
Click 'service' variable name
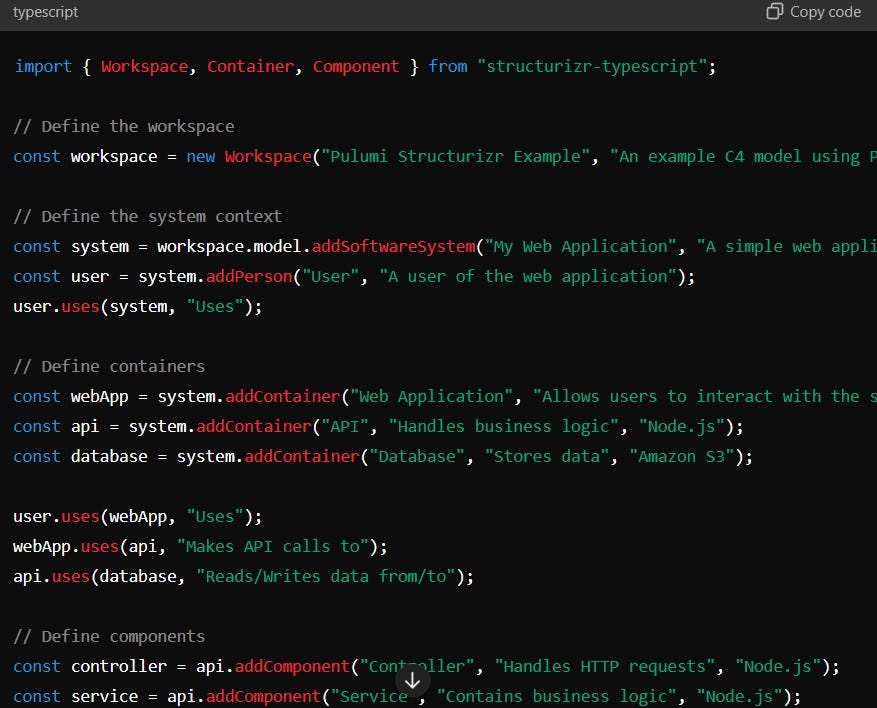(105, 697)
